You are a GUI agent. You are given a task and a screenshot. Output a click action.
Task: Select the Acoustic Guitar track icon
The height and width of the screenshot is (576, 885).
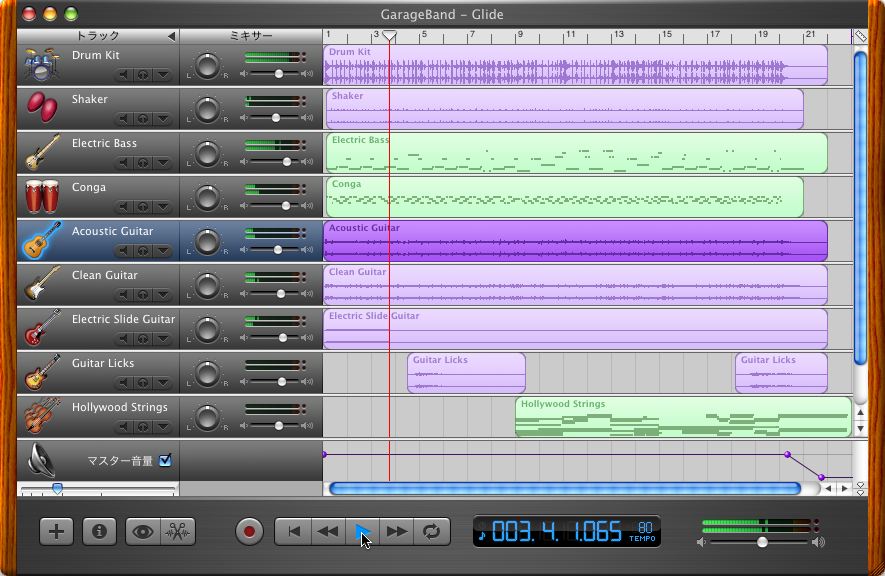(x=42, y=240)
